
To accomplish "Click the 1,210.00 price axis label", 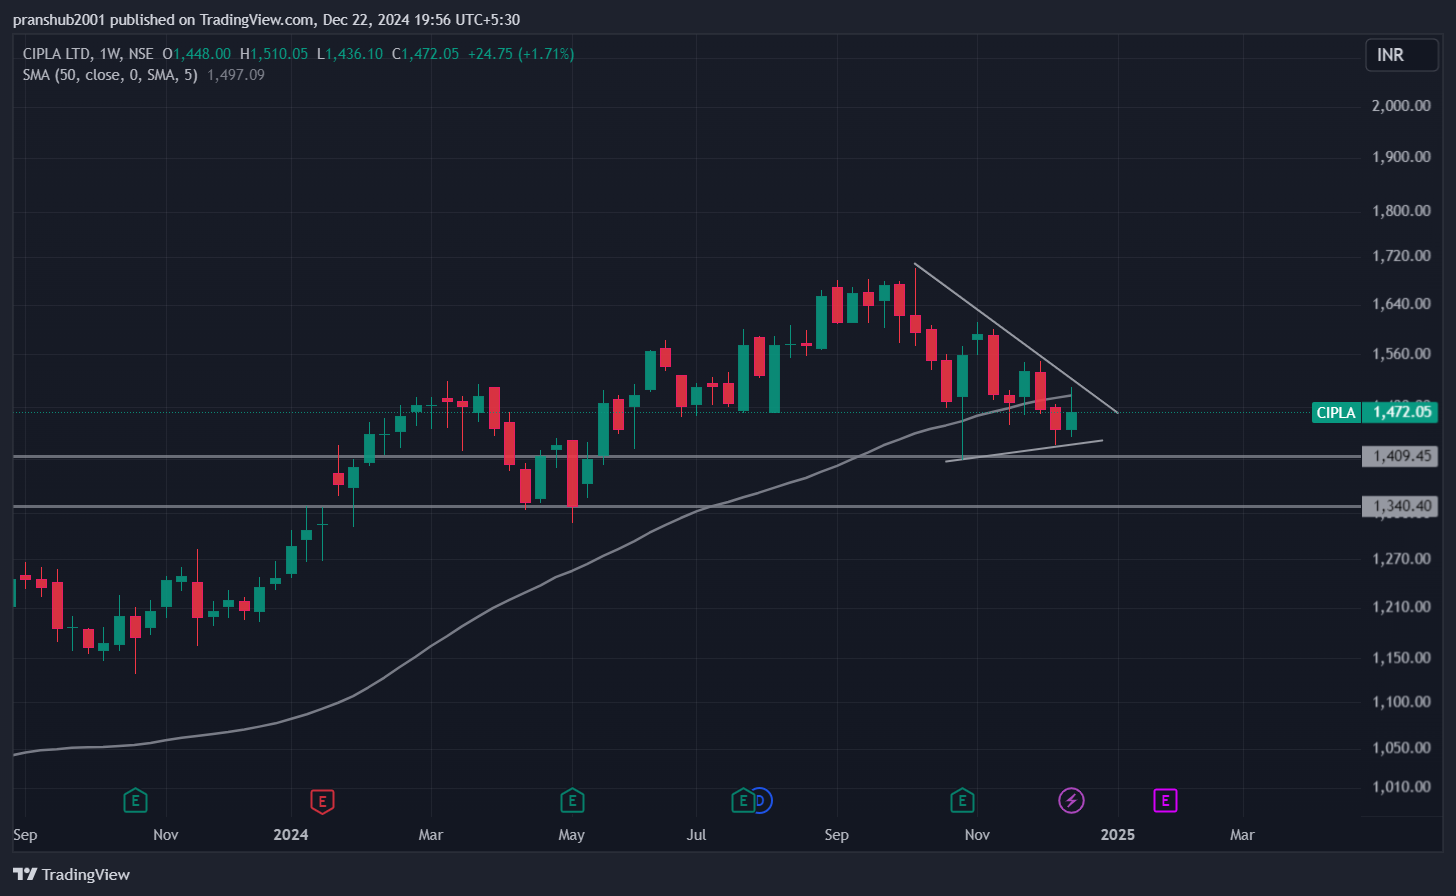I will (x=1401, y=607).
